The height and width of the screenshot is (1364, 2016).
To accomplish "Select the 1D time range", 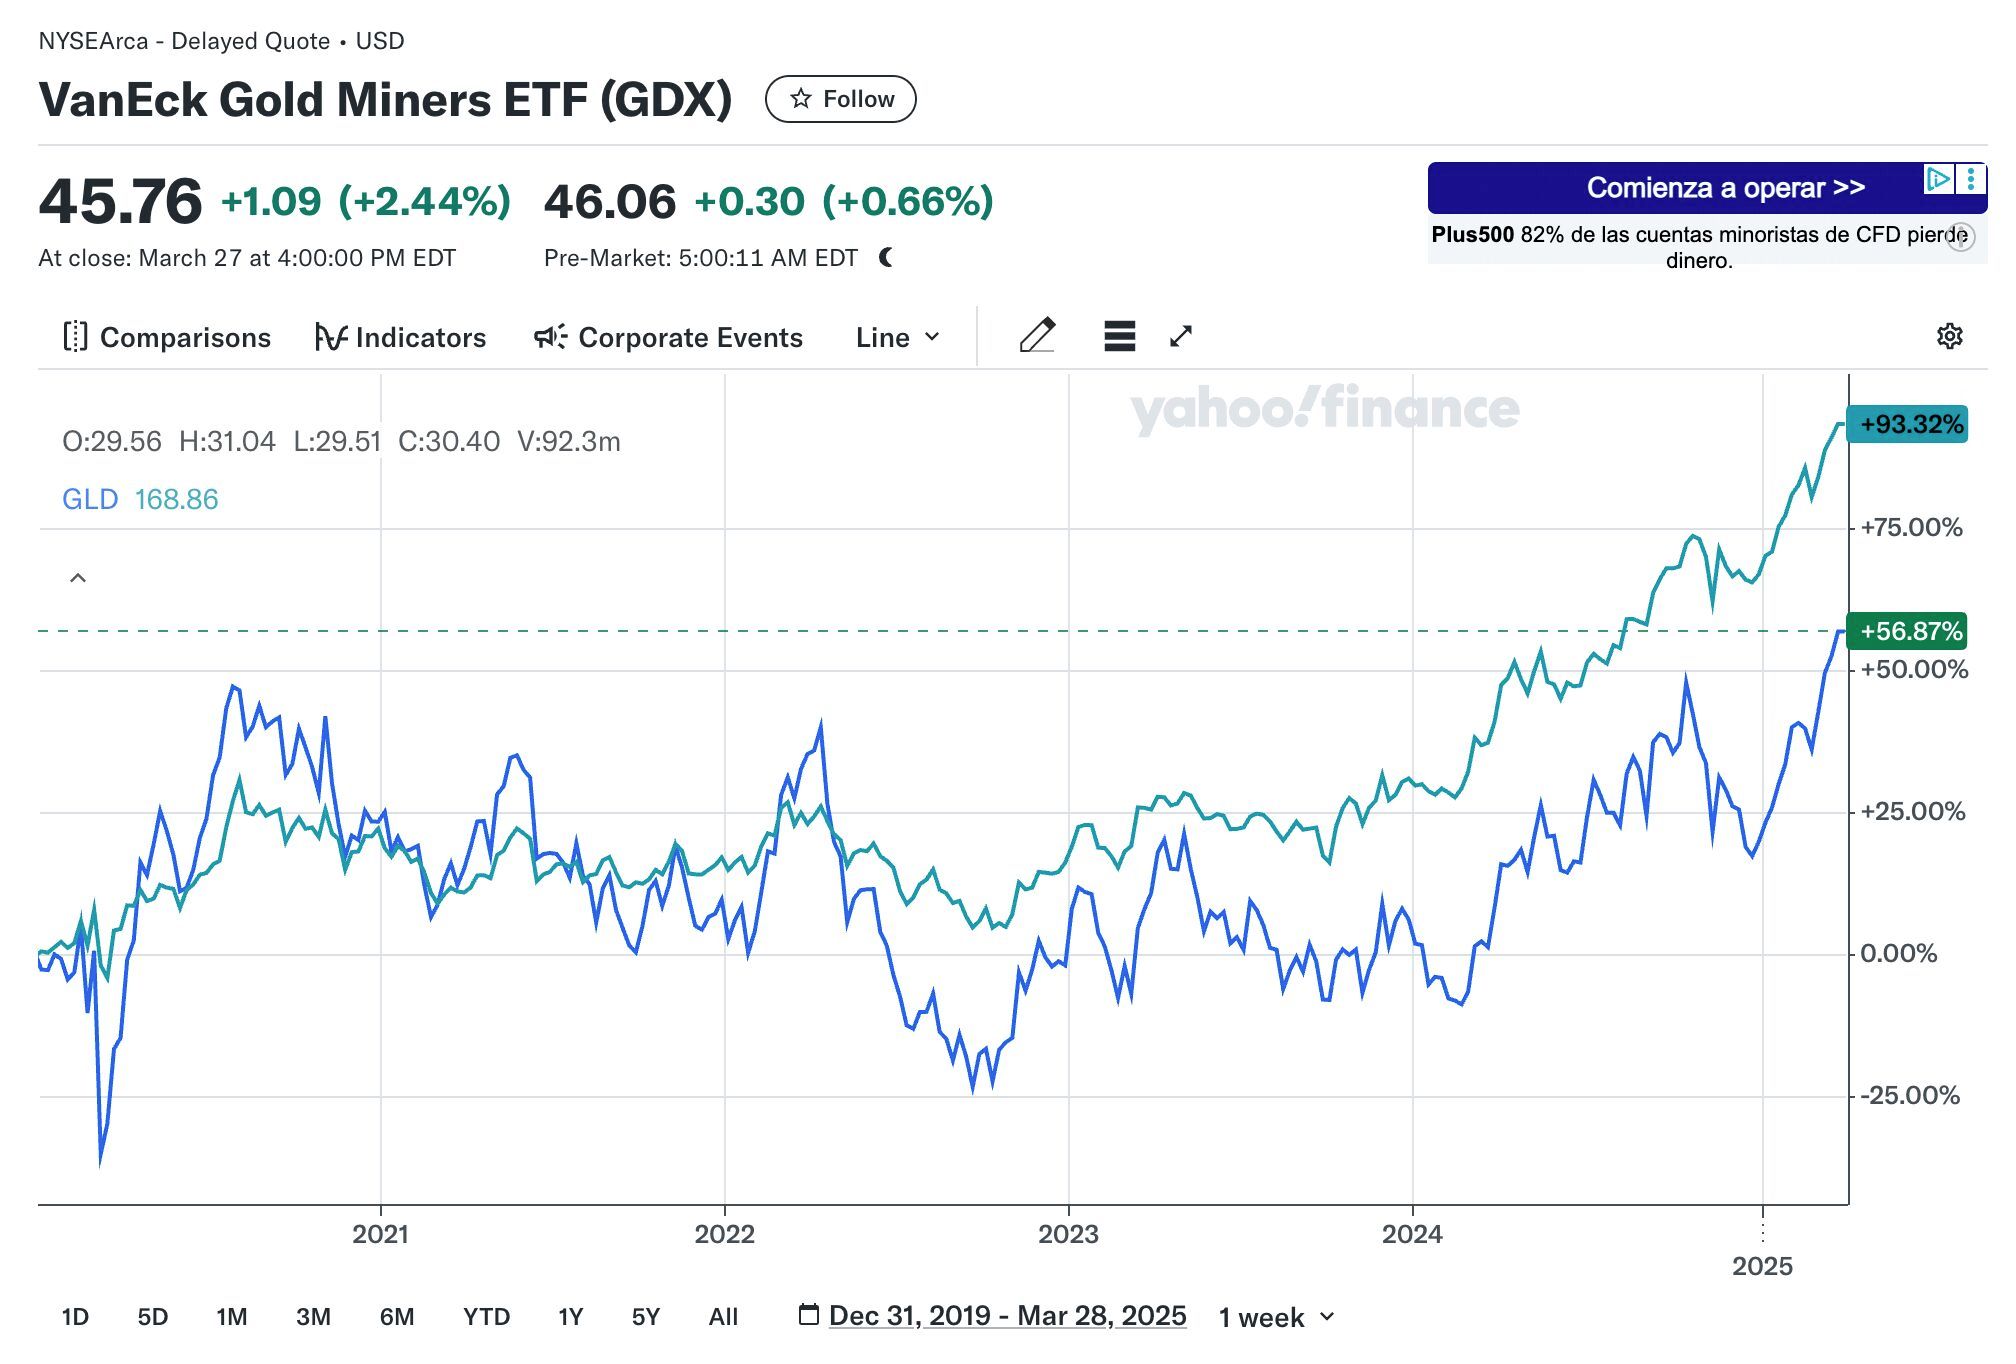I will [x=75, y=1317].
